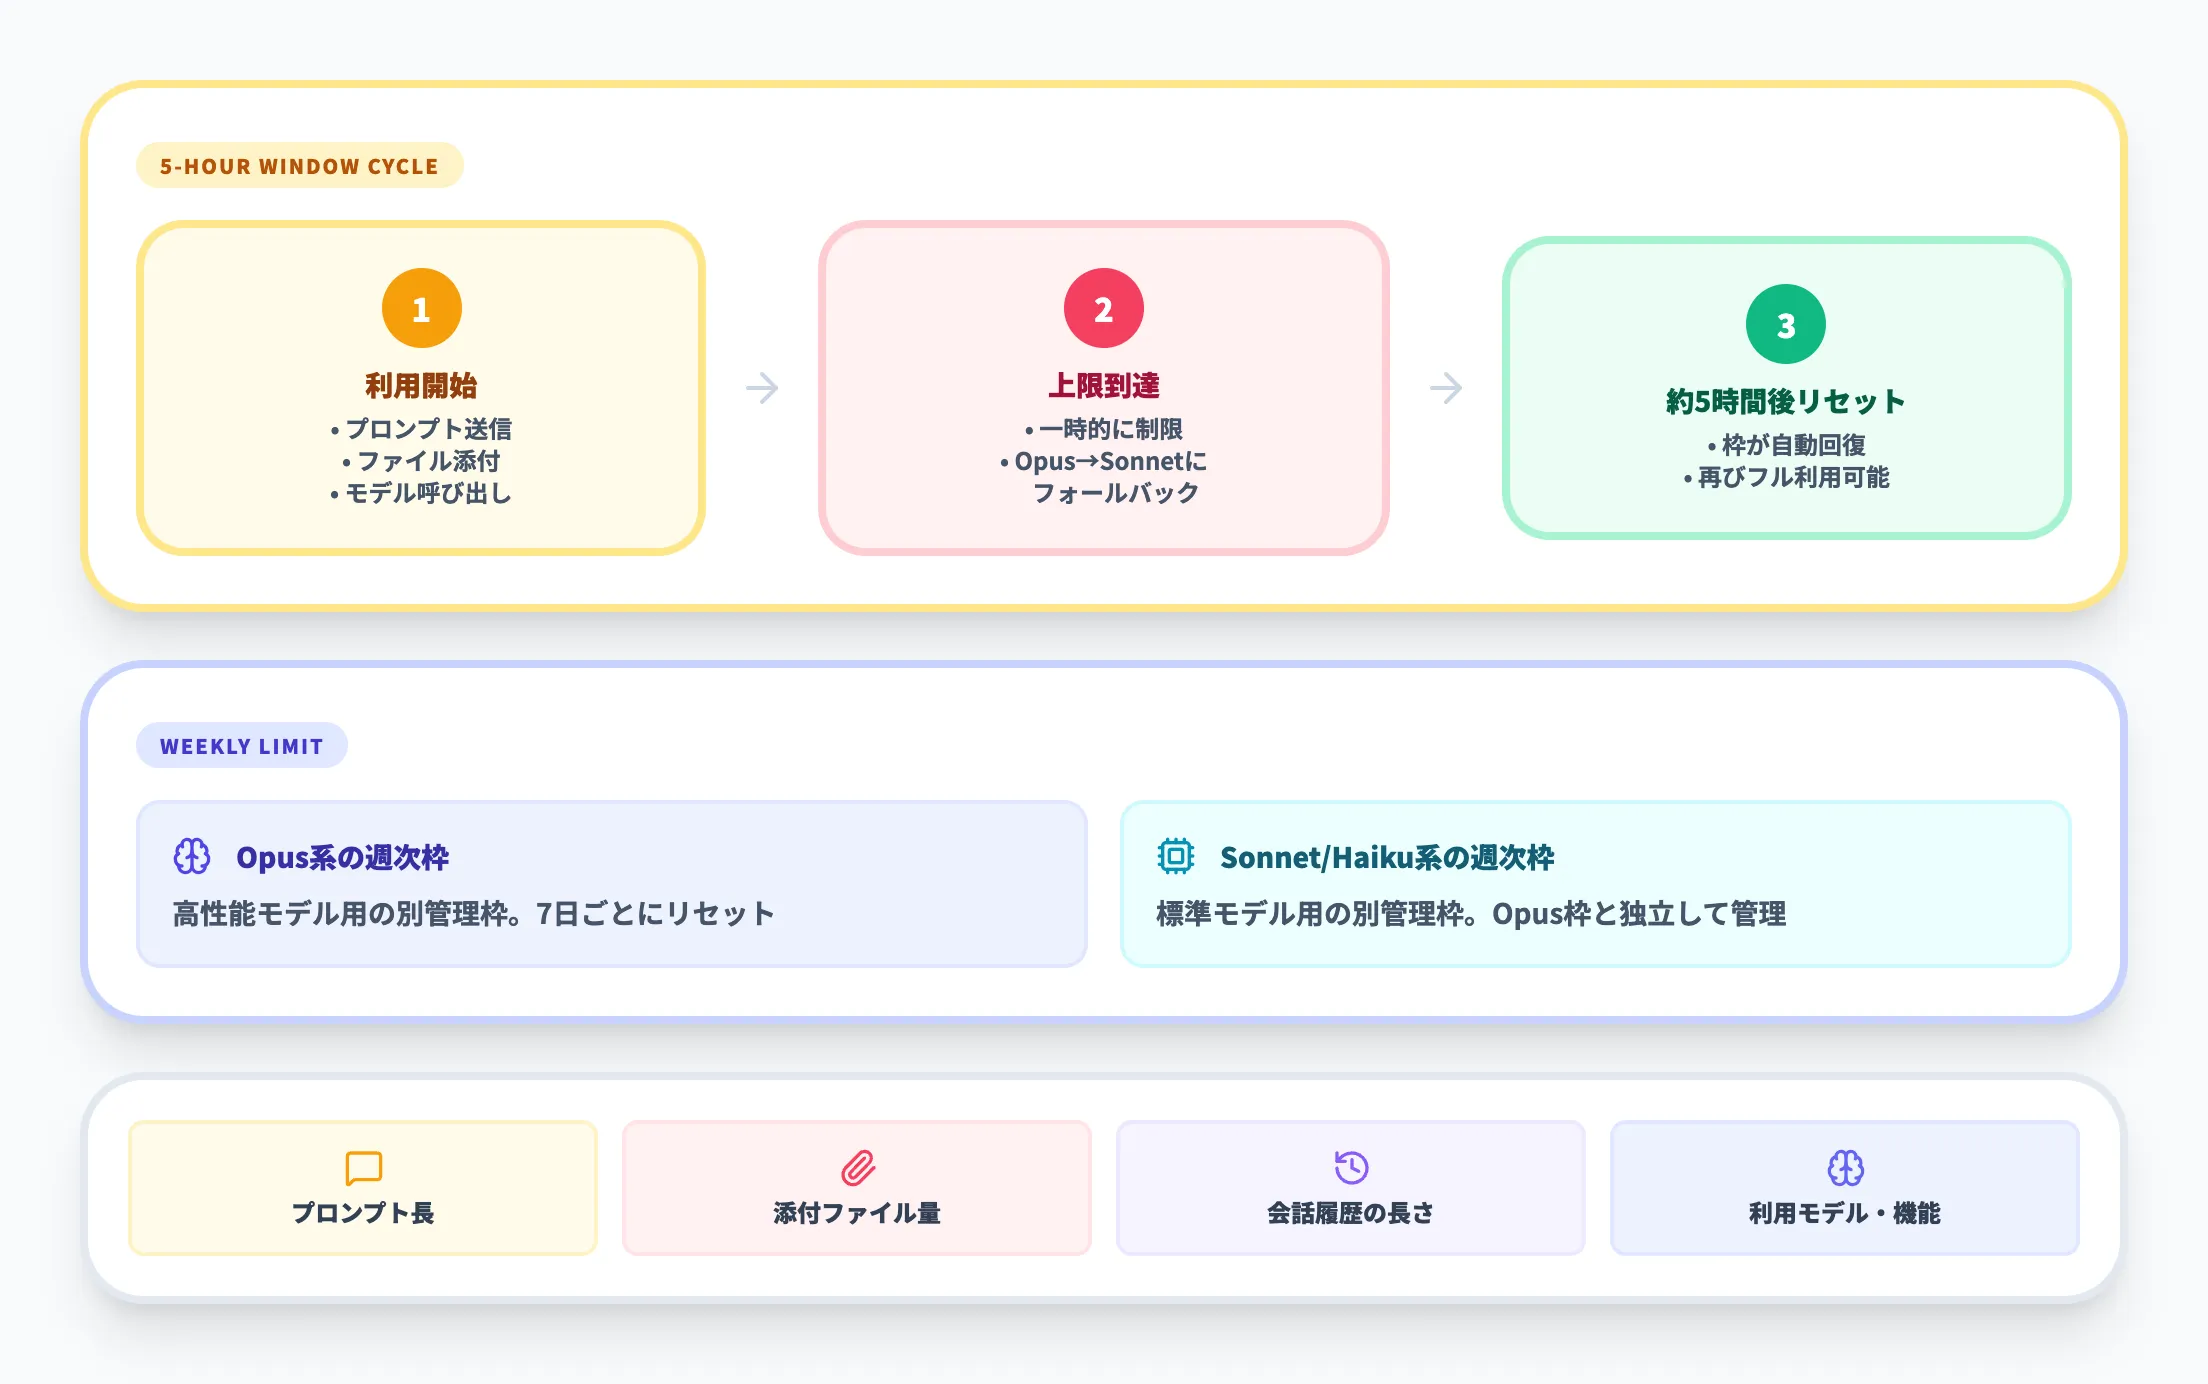Click the clock icon above 会話履歴の長さ
The height and width of the screenshot is (1384, 2208).
[x=1351, y=1168]
